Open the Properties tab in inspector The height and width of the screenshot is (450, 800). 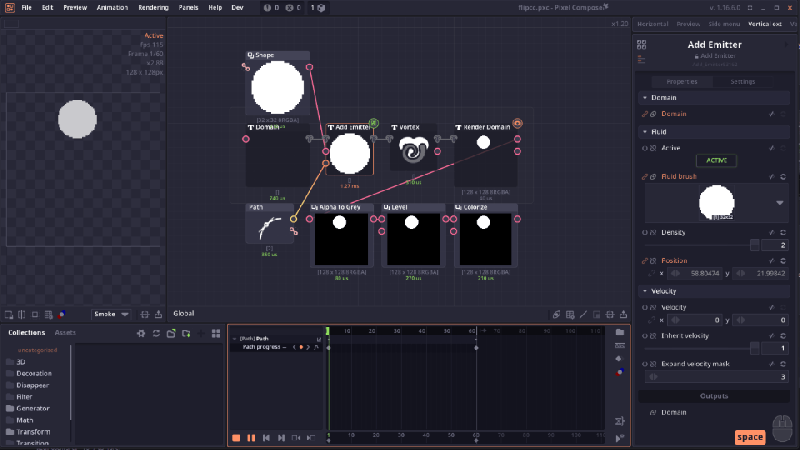tap(682, 82)
